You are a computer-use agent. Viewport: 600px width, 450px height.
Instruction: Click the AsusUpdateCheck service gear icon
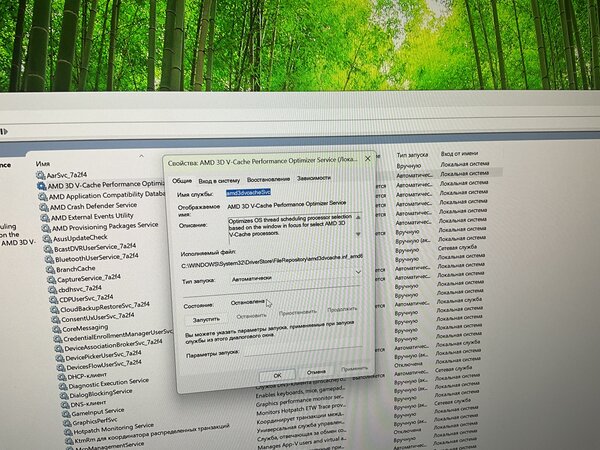click(47, 239)
